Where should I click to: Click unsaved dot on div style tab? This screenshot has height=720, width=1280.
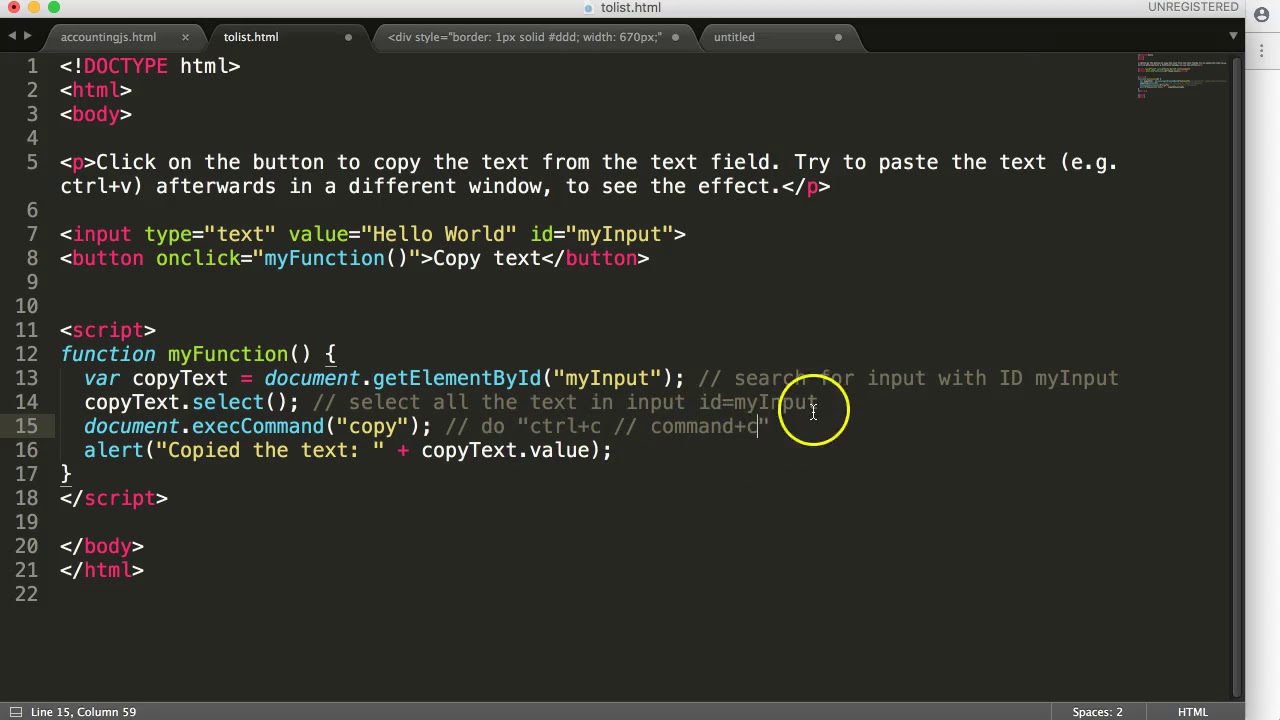pos(675,37)
